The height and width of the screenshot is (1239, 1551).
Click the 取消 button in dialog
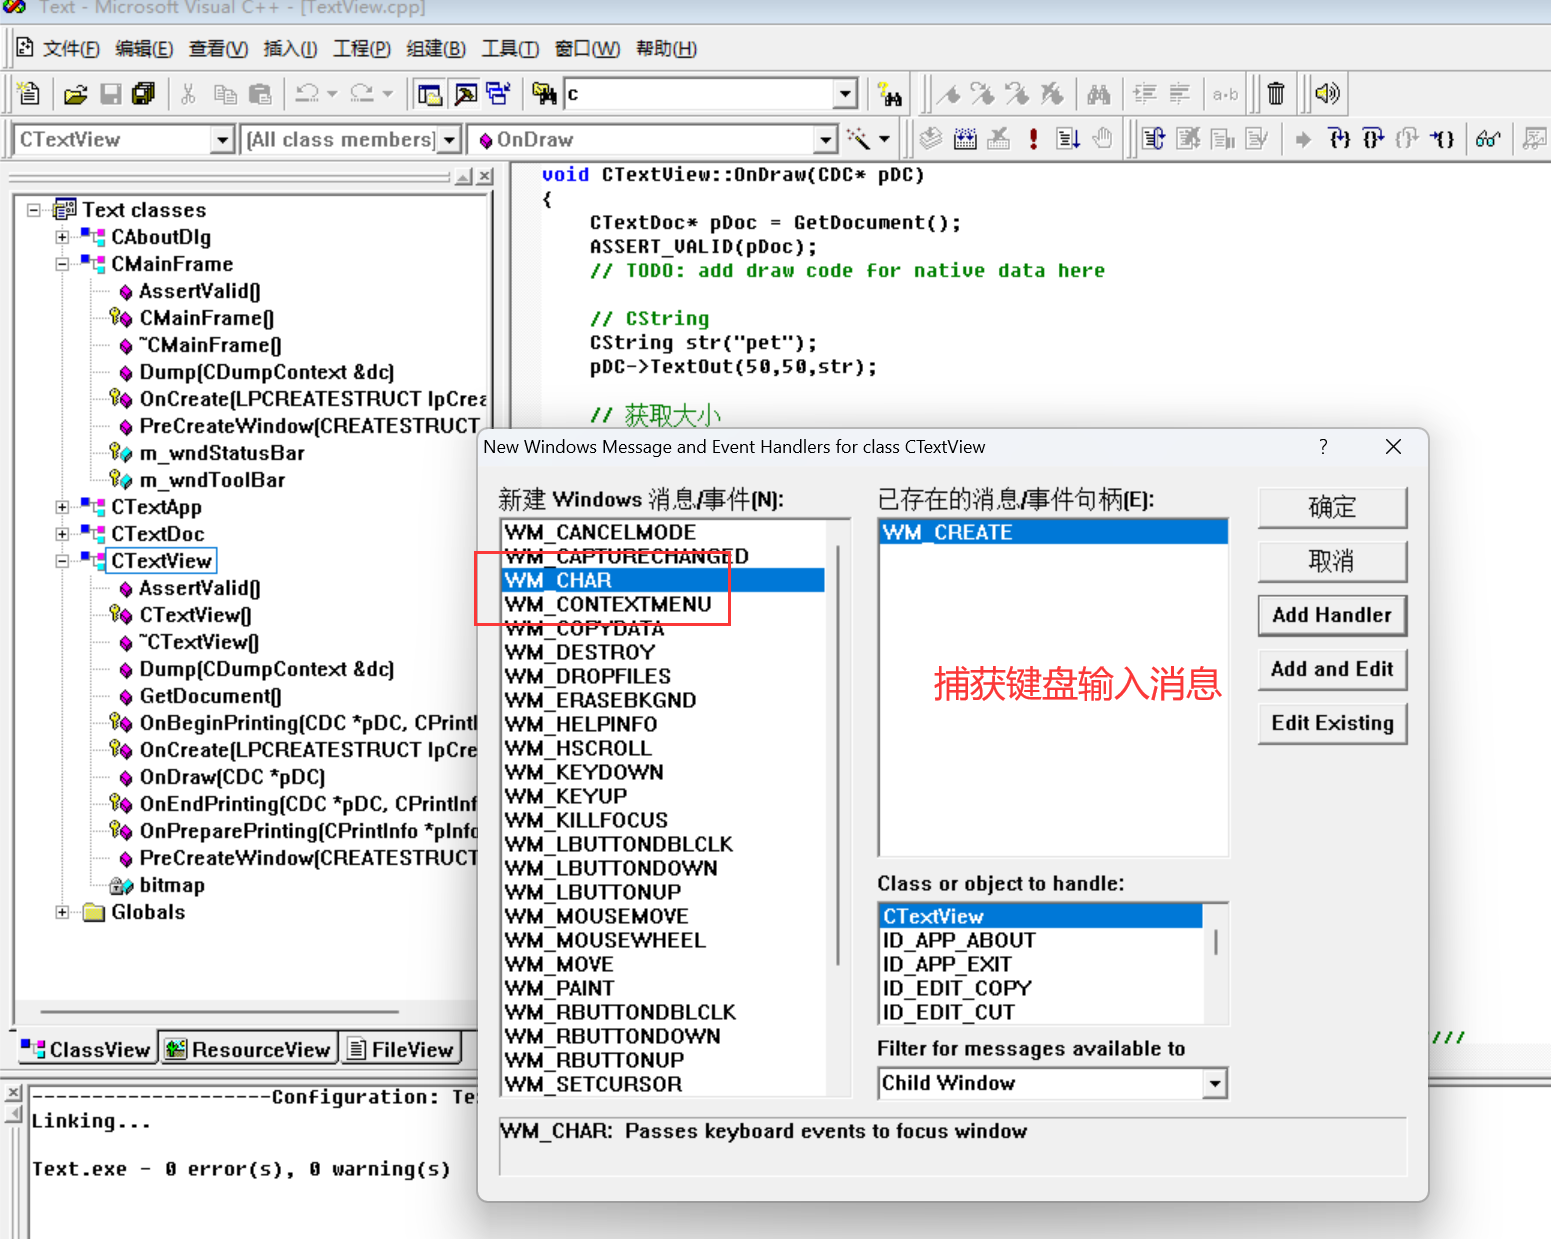(1332, 561)
